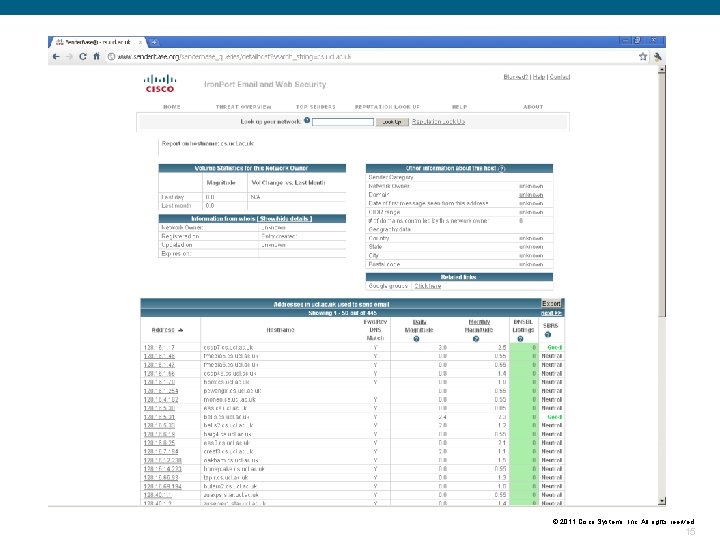720x540 pixels.
Task: Click the help icon under SBRS
Action: (x=548, y=335)
